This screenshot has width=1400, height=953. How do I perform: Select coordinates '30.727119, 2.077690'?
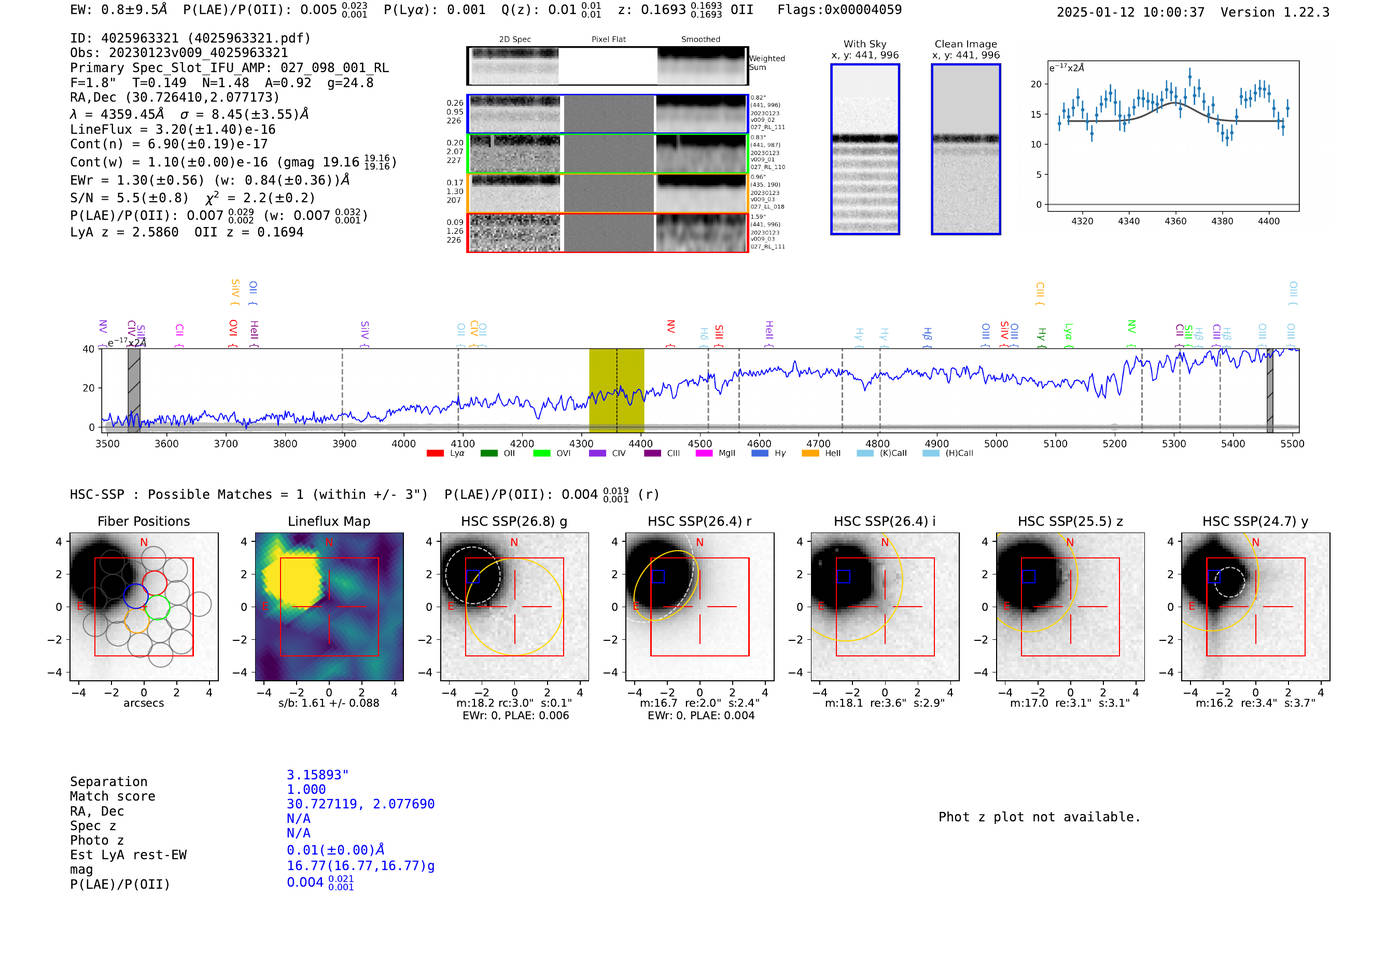click(x=361, y=804)
